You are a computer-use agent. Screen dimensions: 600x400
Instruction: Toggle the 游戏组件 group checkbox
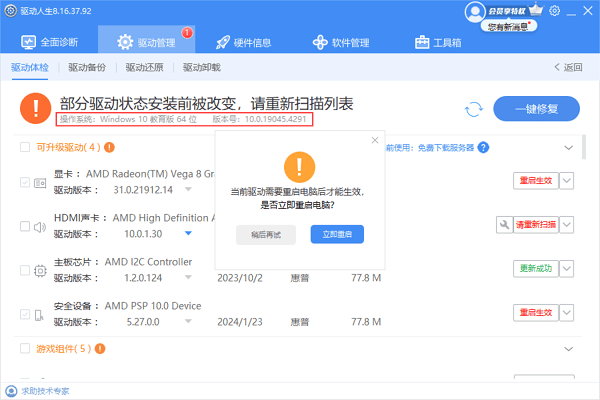26,349
